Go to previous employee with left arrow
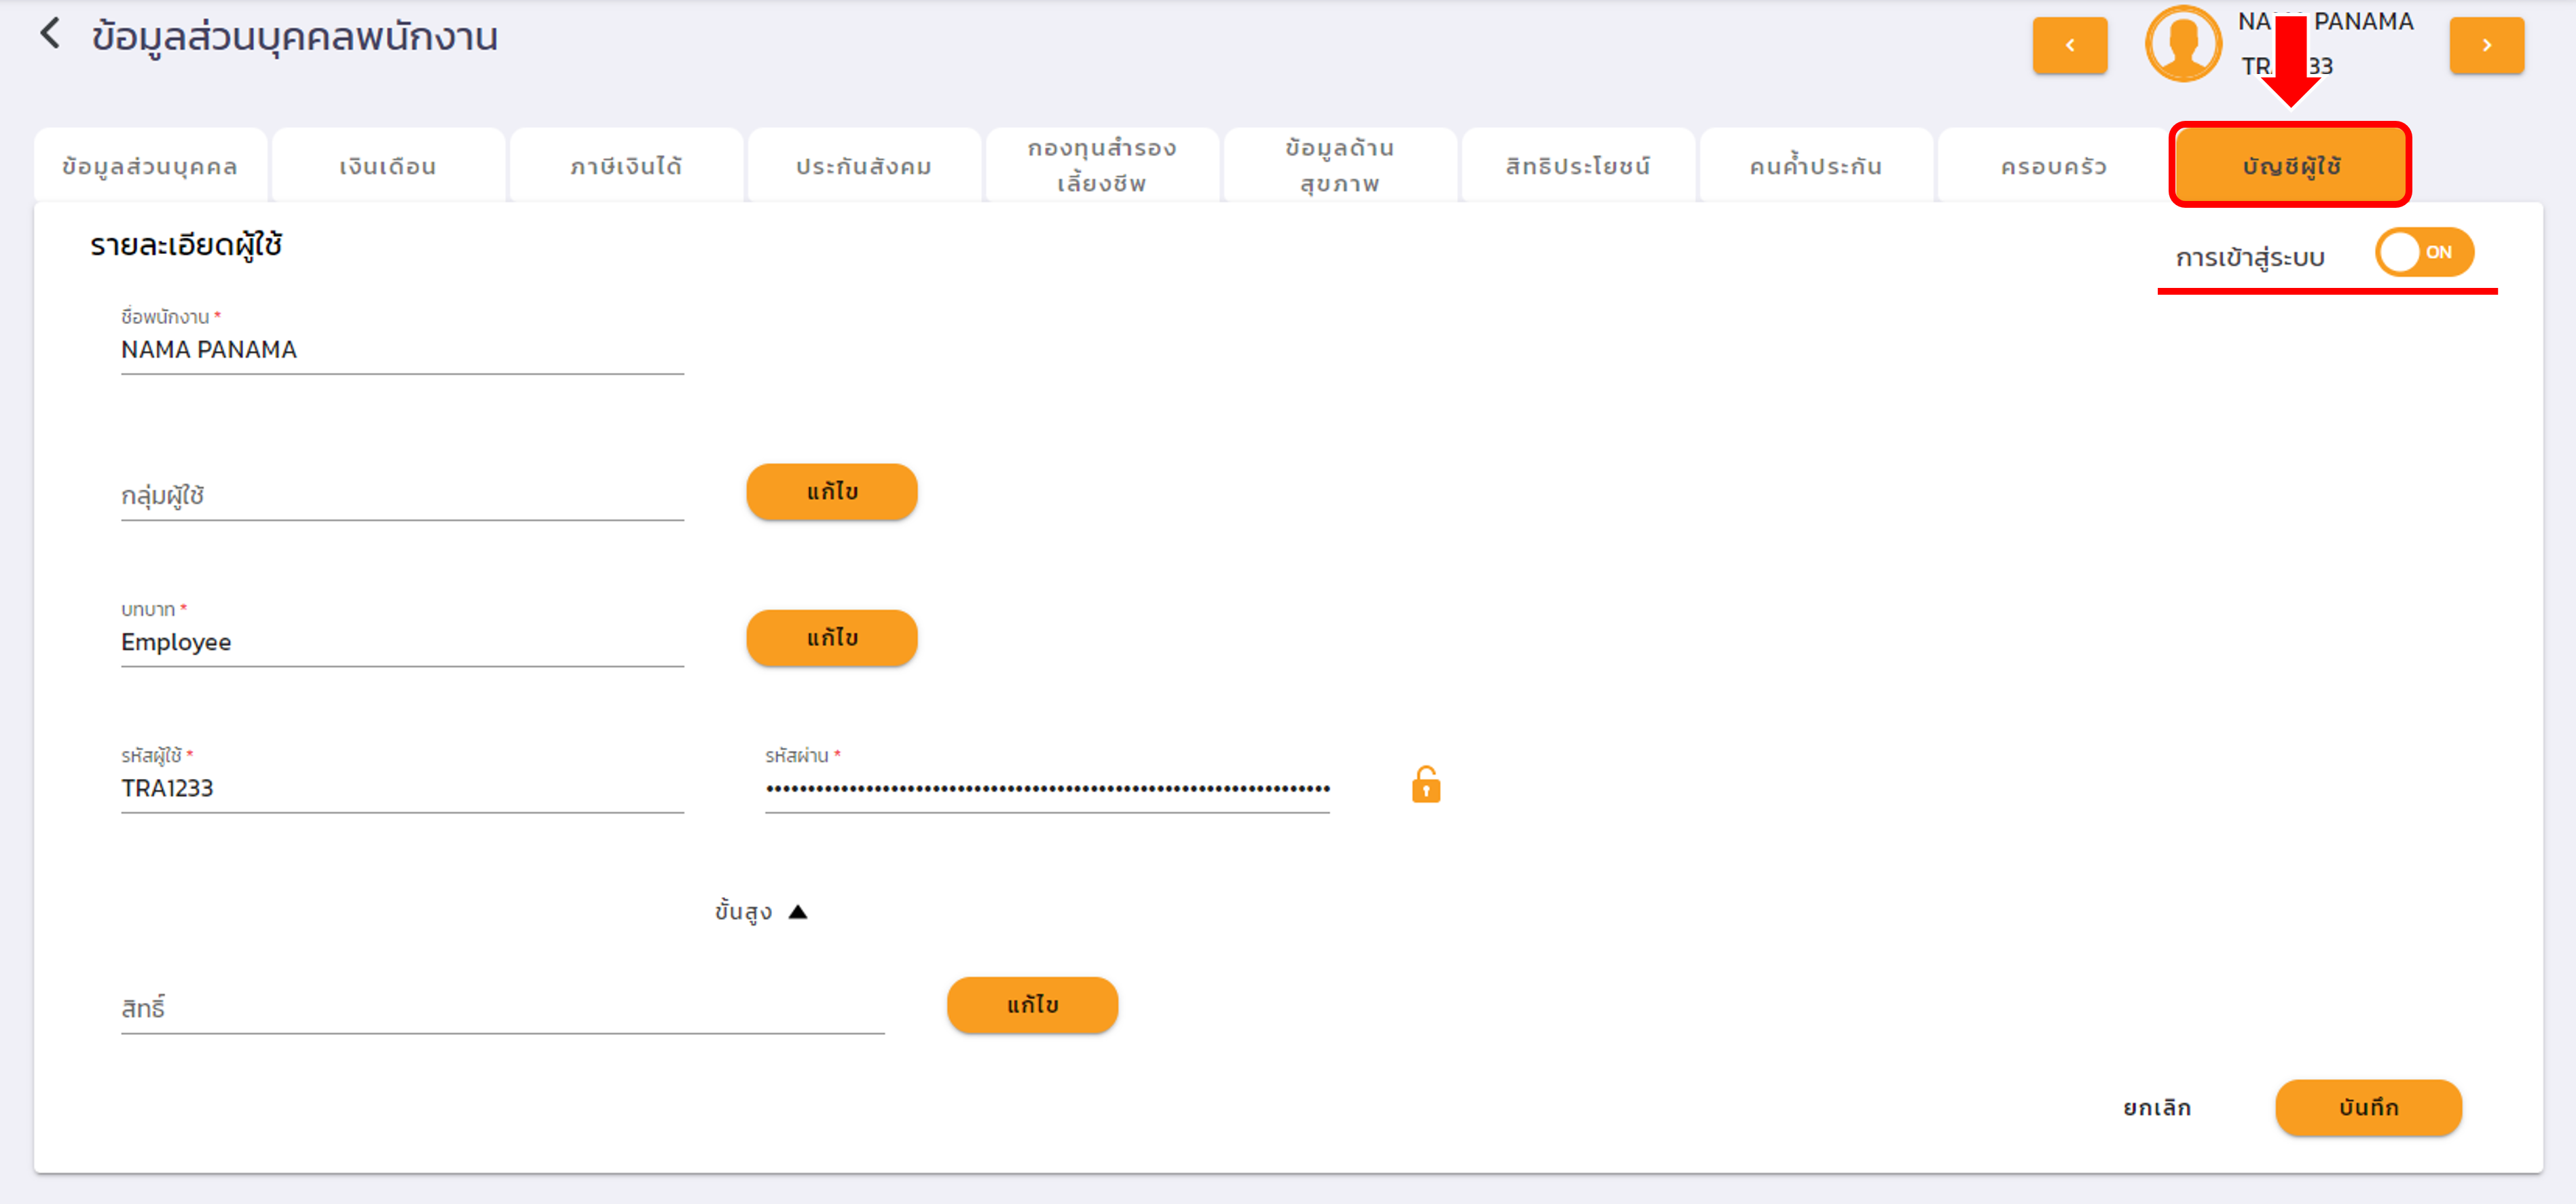Screen dimensions: 2576x1204 (2069, 46)
